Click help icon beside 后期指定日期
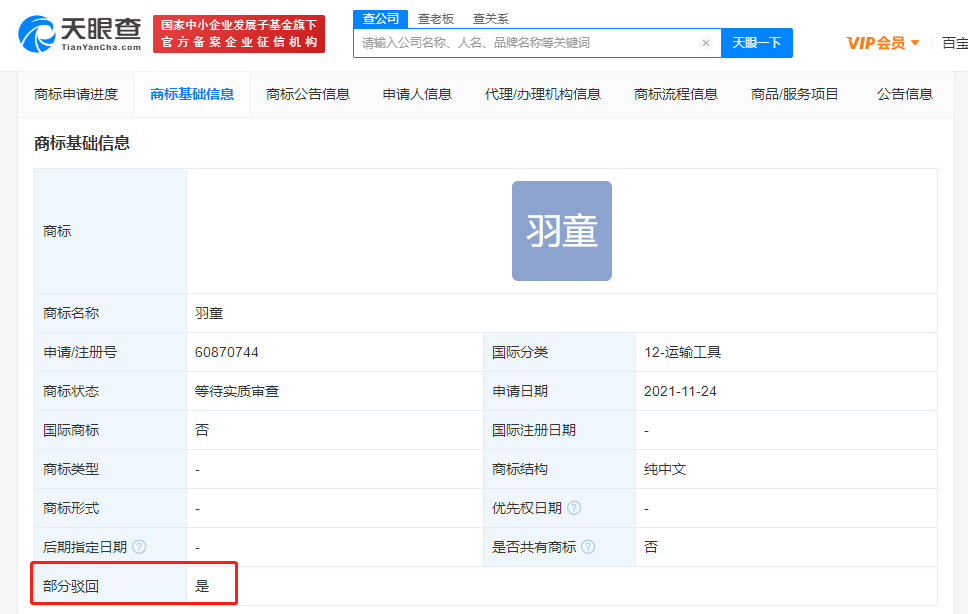 [x=139, y=547]
